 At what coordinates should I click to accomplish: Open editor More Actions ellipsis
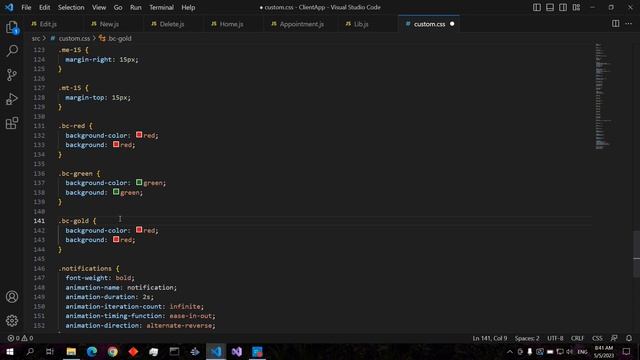tap(629, 24)
